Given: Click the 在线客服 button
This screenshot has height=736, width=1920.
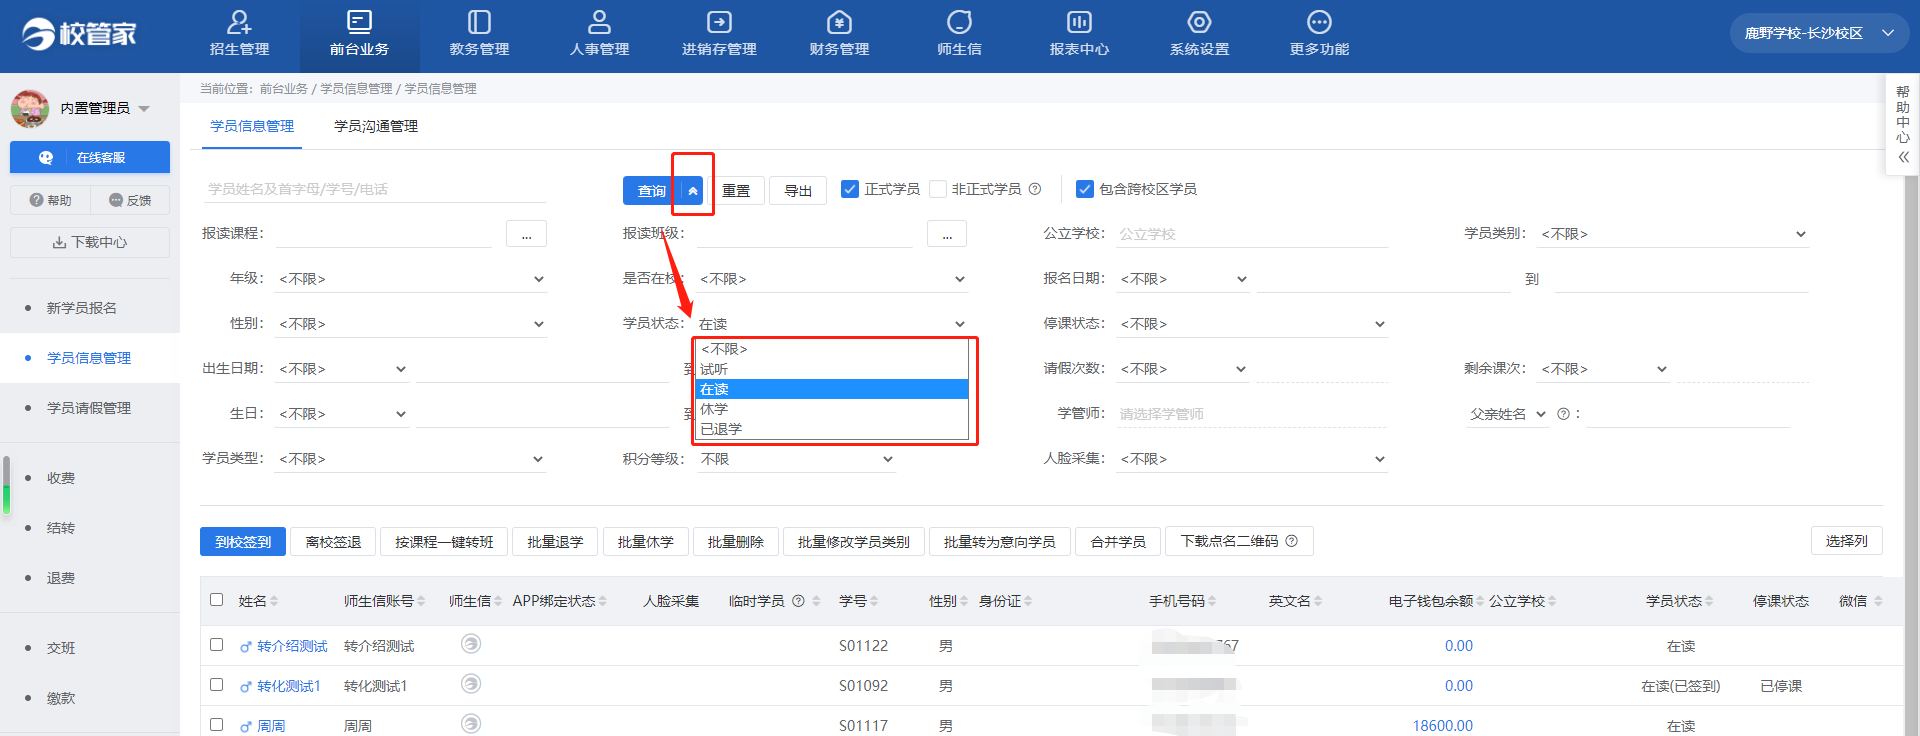Looking at the screenshot, I should tap(90, 157).
